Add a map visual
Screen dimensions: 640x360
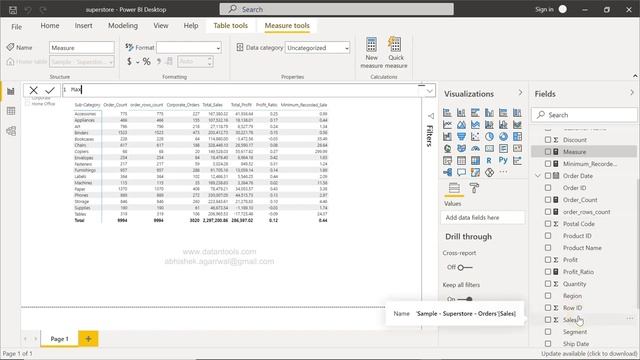point(447,149)
